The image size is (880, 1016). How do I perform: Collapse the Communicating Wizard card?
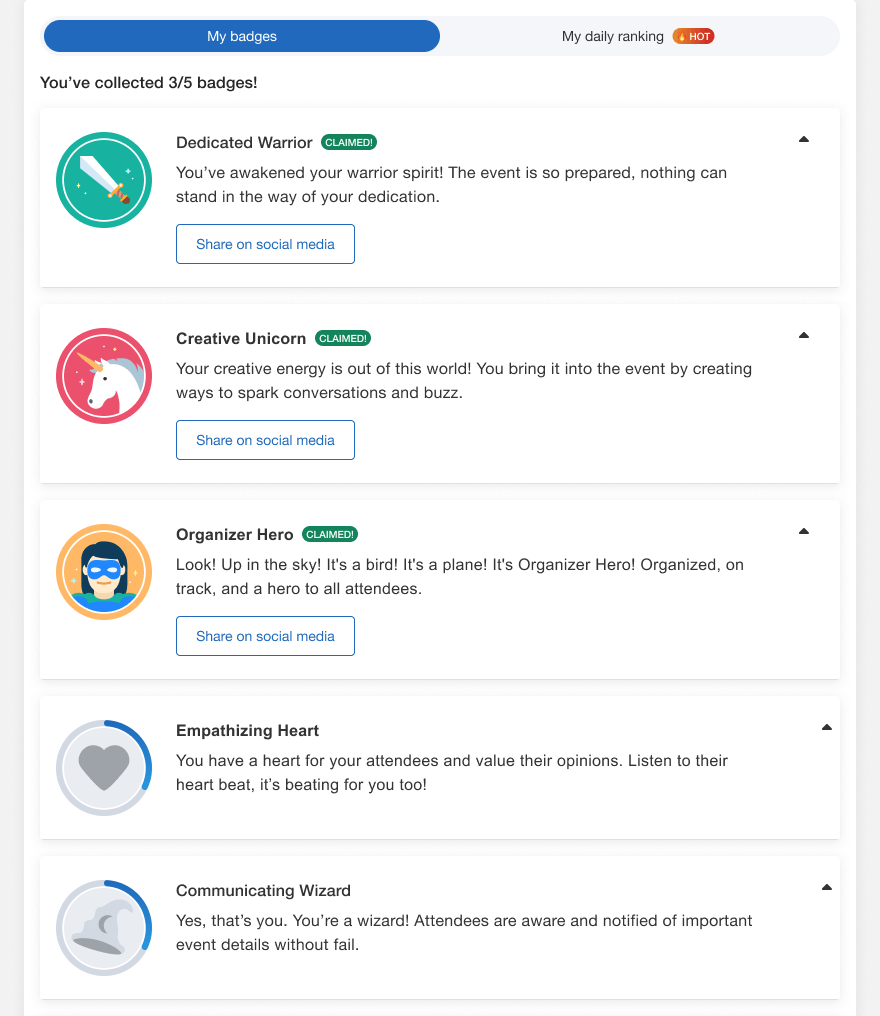click(826, 888)
